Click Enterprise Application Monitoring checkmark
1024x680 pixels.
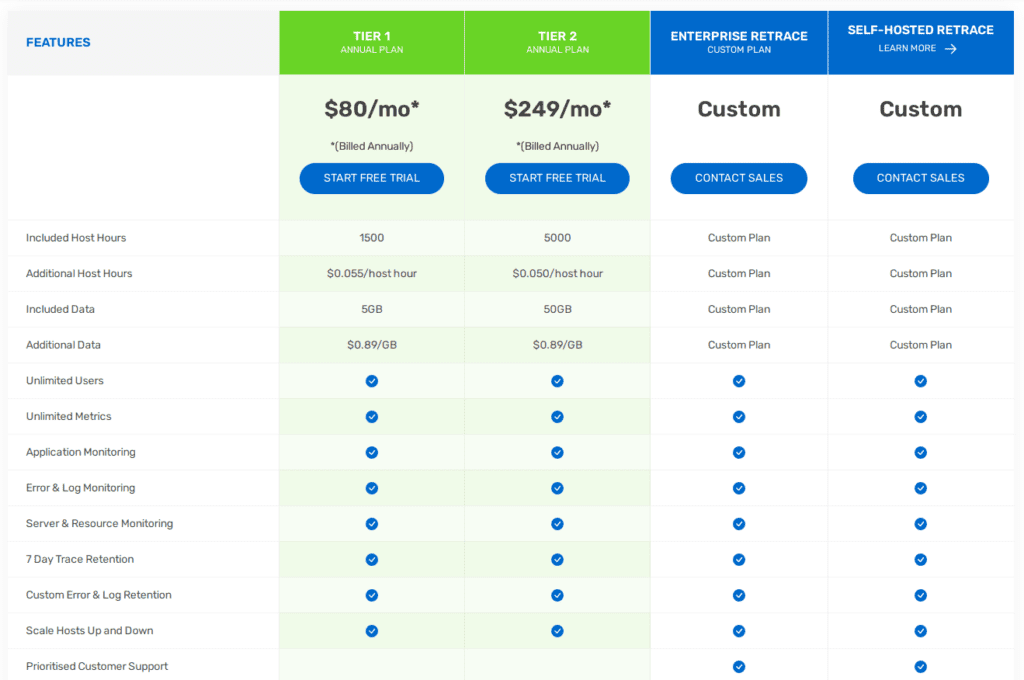click(739, 452)
